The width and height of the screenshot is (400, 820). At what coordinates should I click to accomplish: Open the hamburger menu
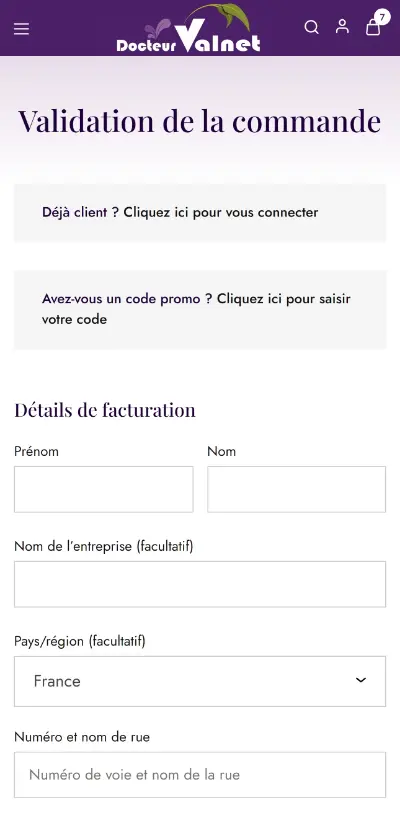[x=21, y=29]
